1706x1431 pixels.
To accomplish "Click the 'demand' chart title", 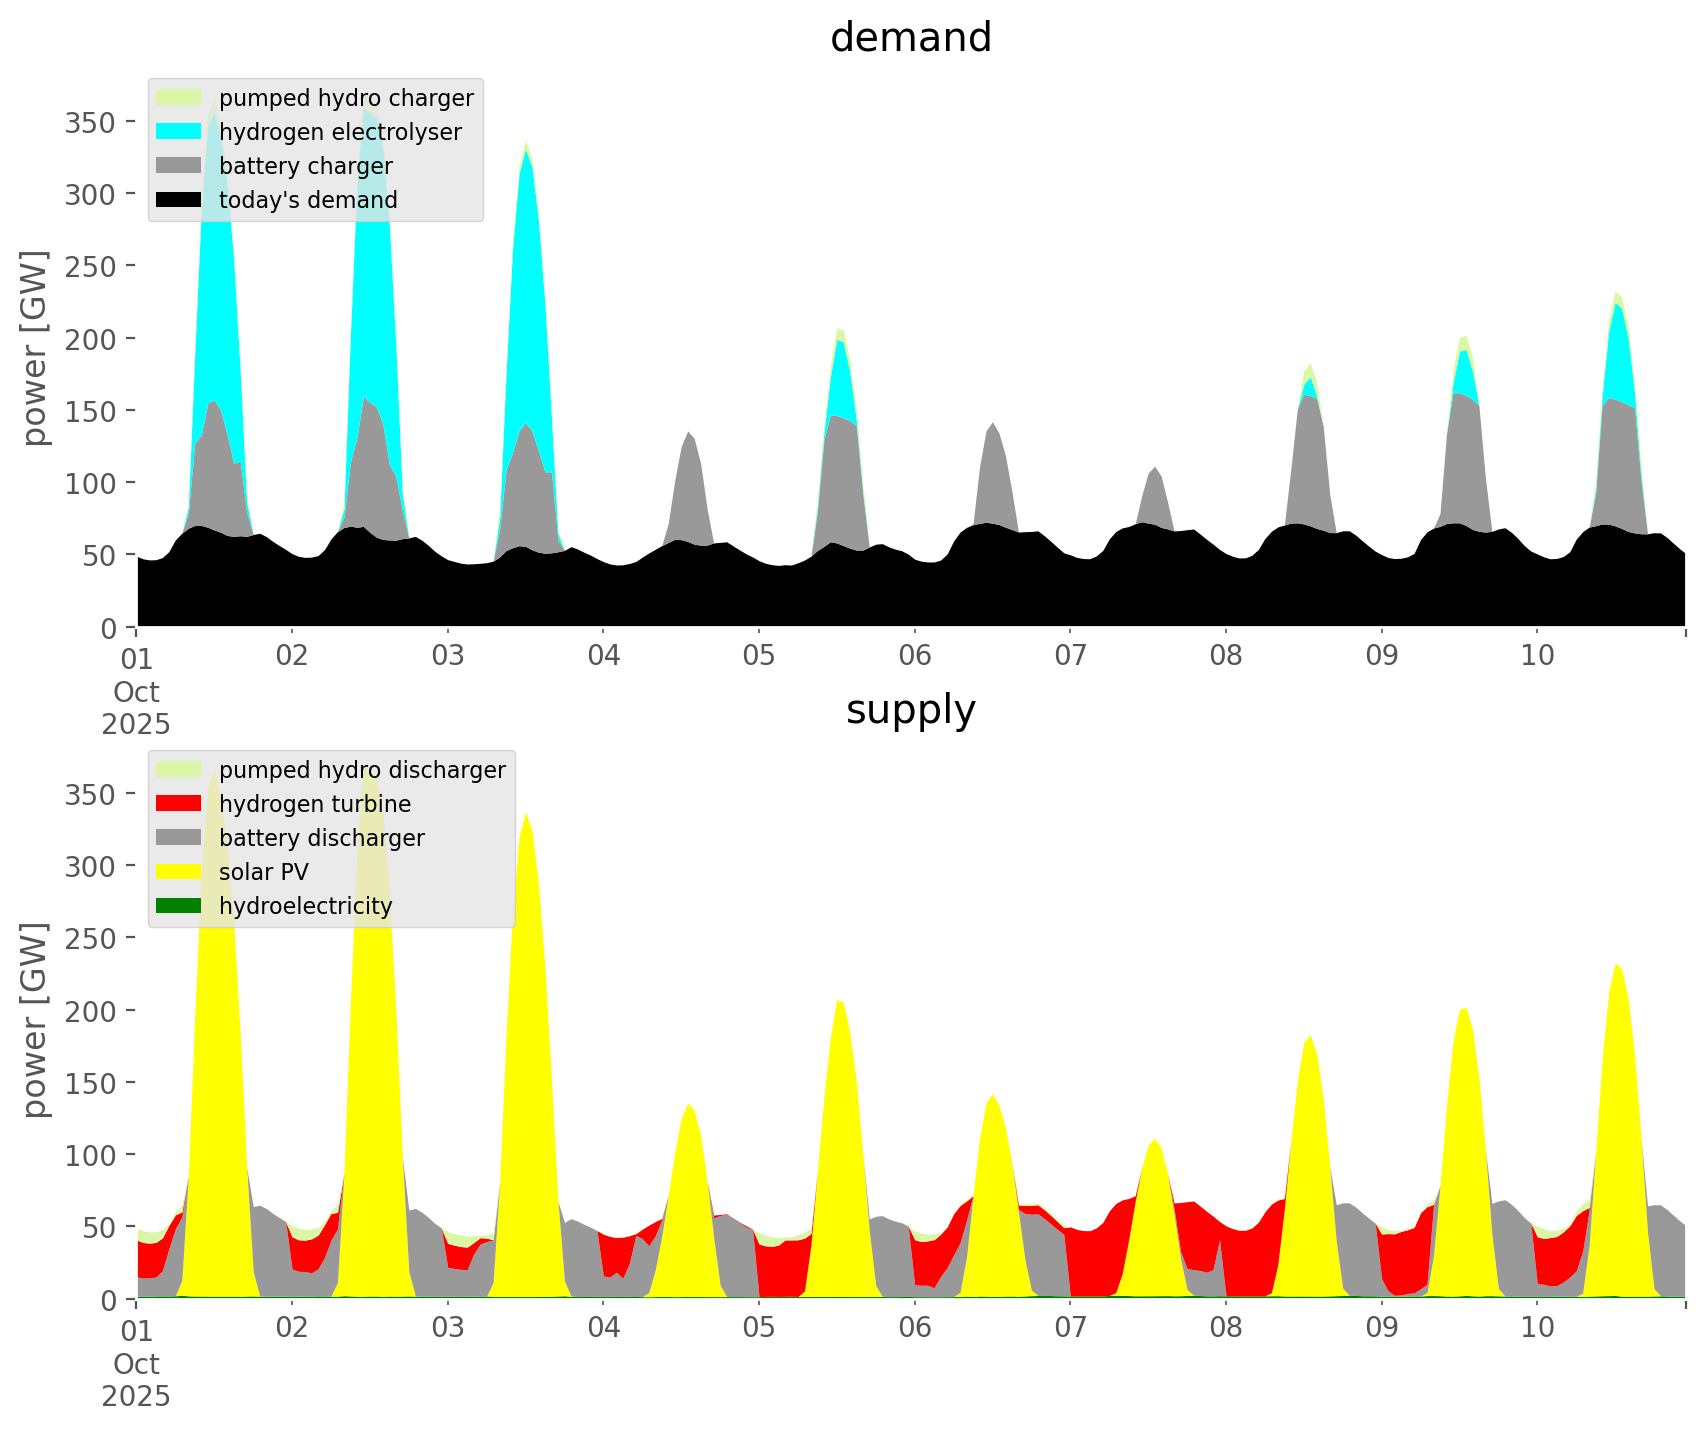I will click(x=910, y=38).
